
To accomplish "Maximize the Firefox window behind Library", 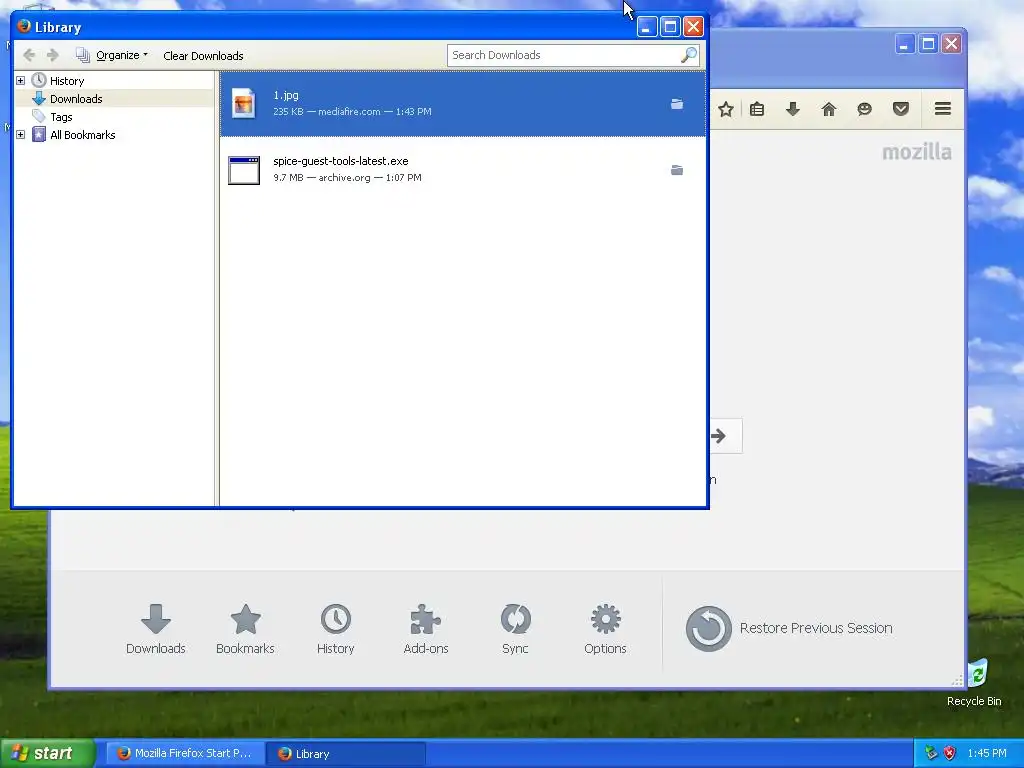I will point(928,44).
